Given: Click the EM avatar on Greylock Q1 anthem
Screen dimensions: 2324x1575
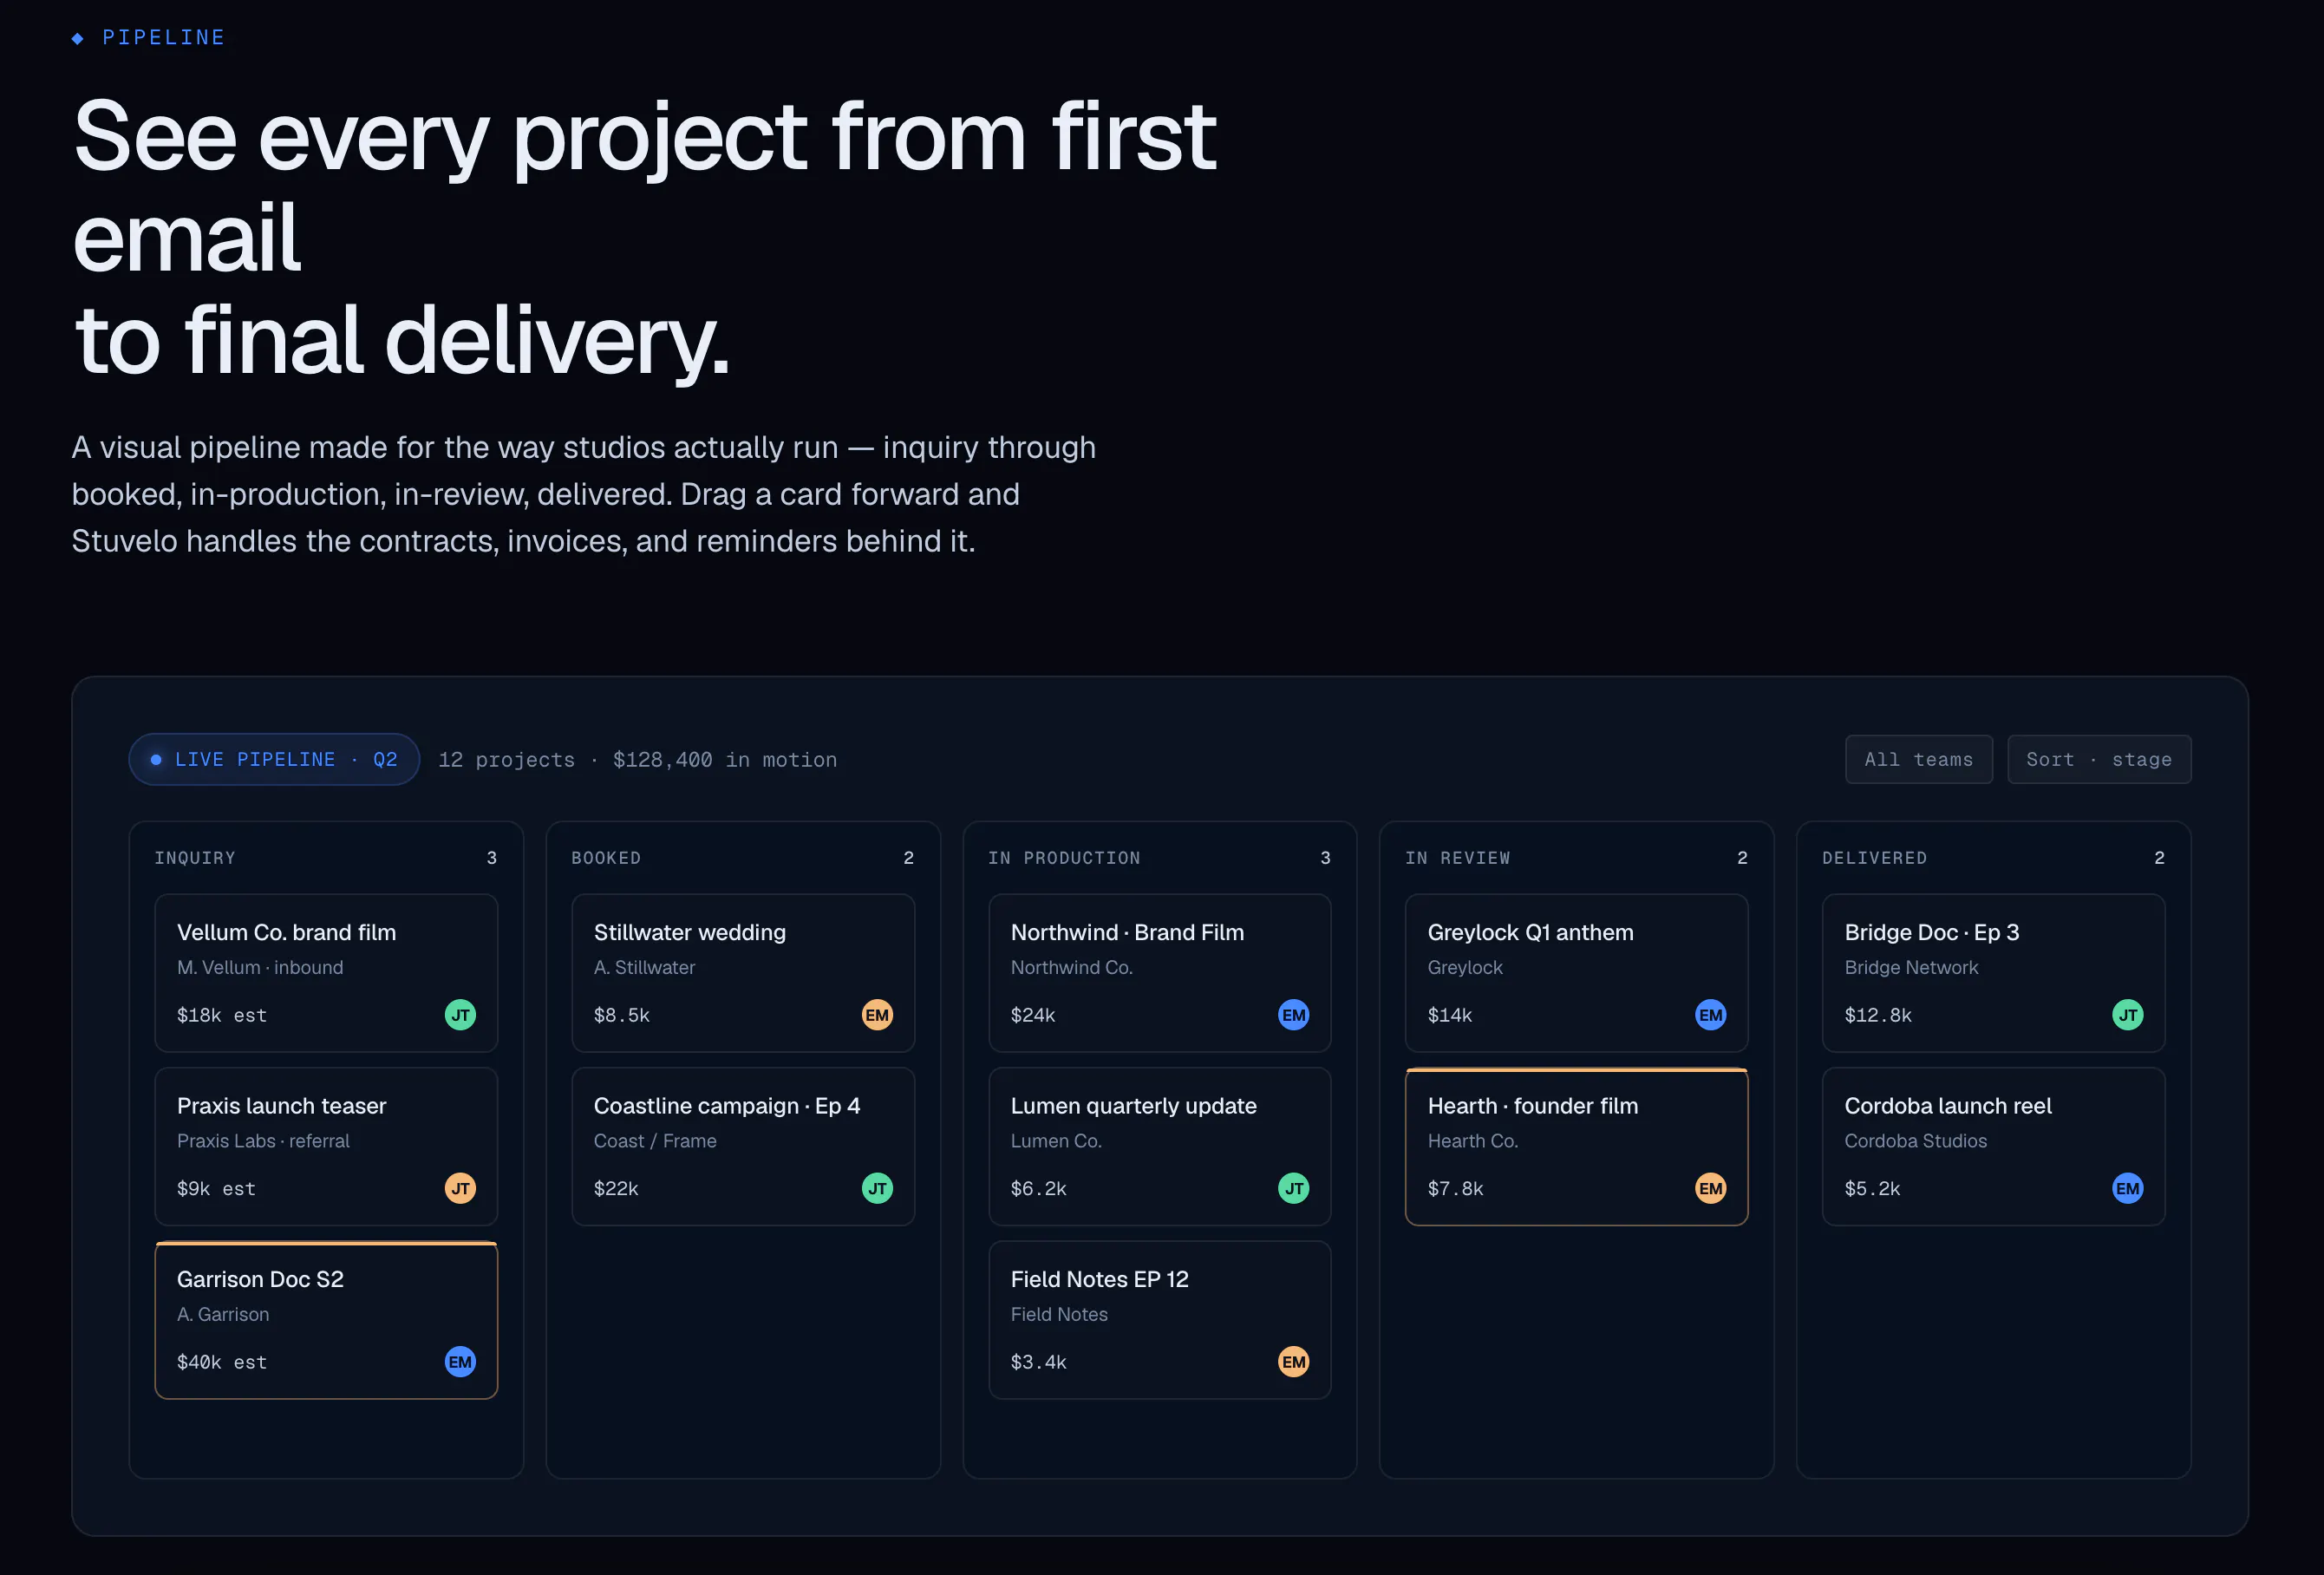Looking at the screenshot, I should click(x=1711, y=1015).
